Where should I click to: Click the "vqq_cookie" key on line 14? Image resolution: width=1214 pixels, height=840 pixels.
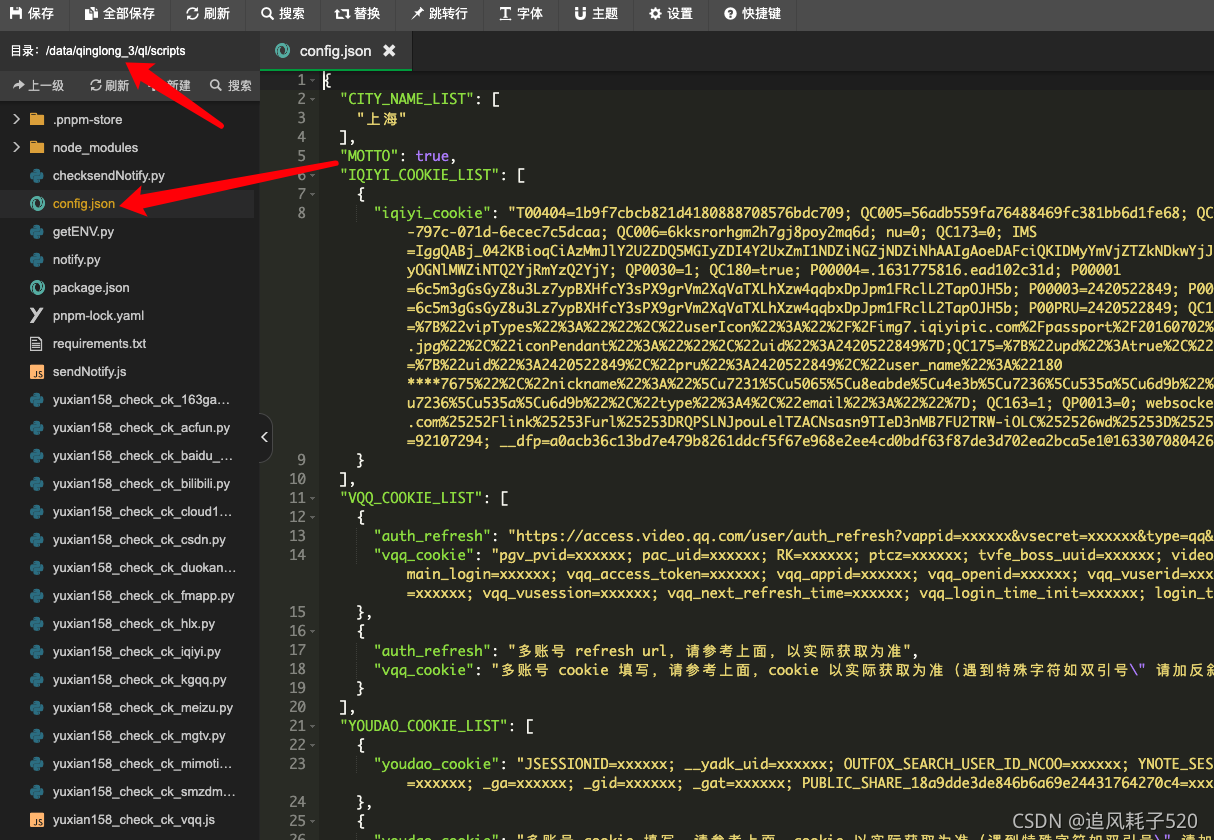424,555
